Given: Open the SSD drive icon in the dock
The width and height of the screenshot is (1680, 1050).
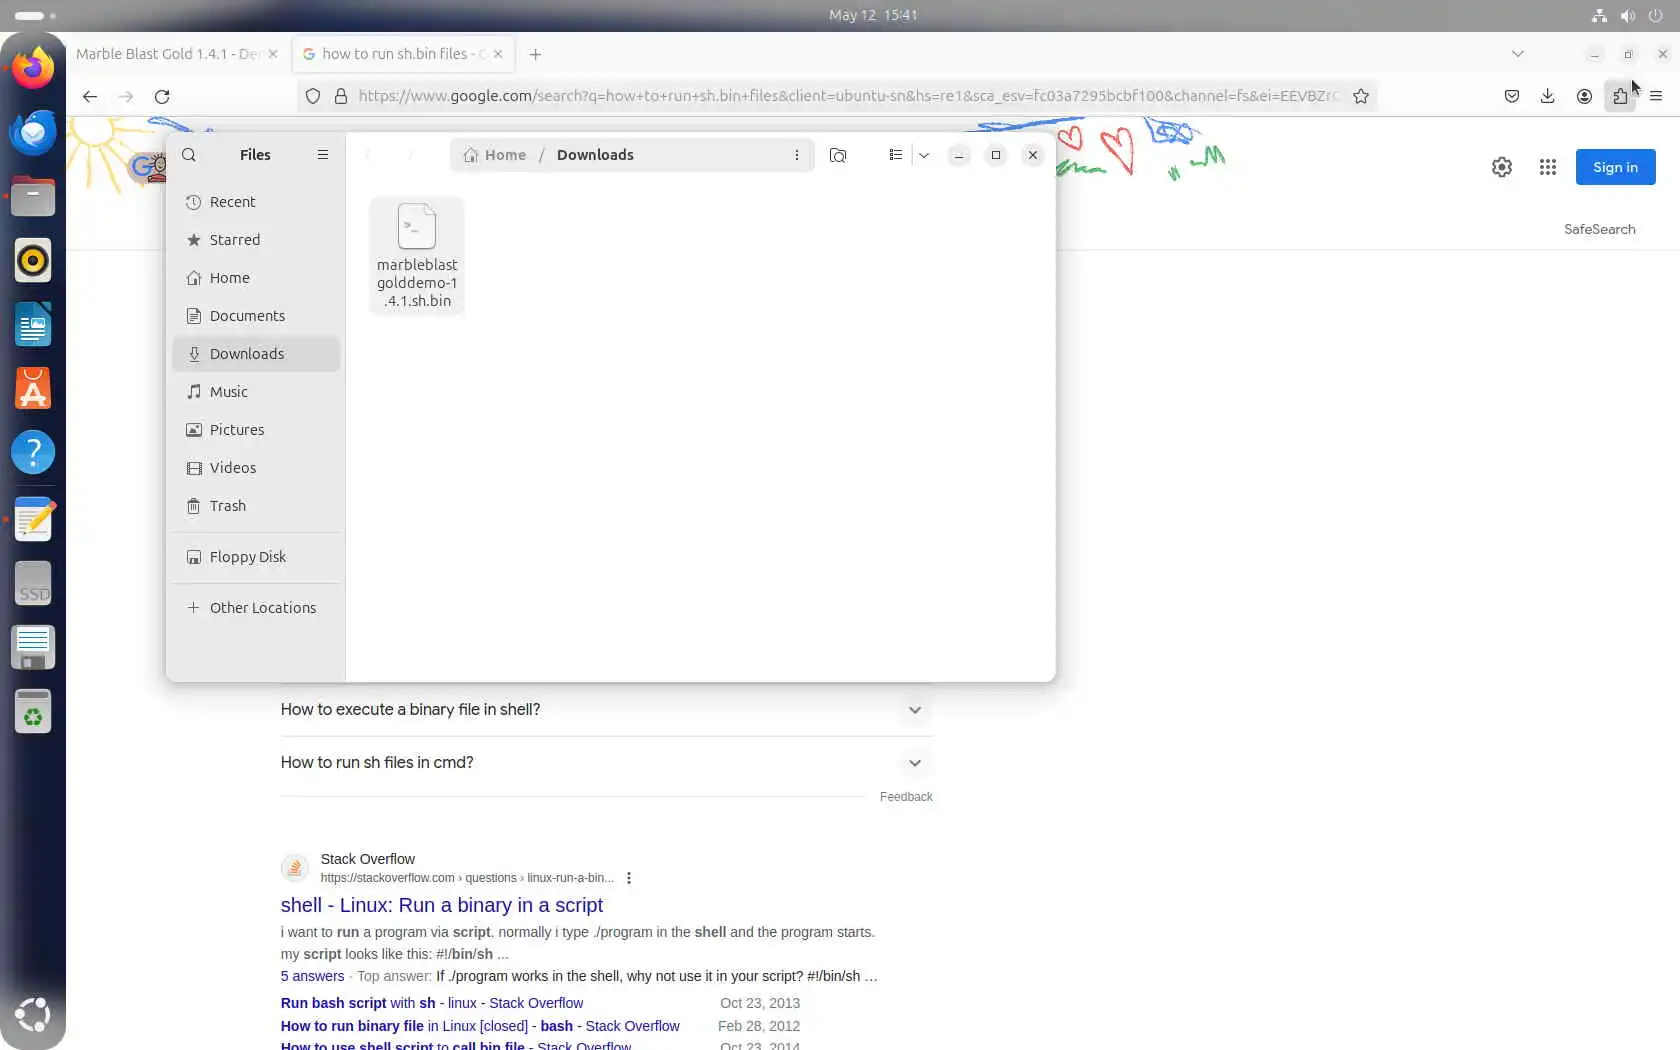Looking at the screenshot, I should coord(33,584).
